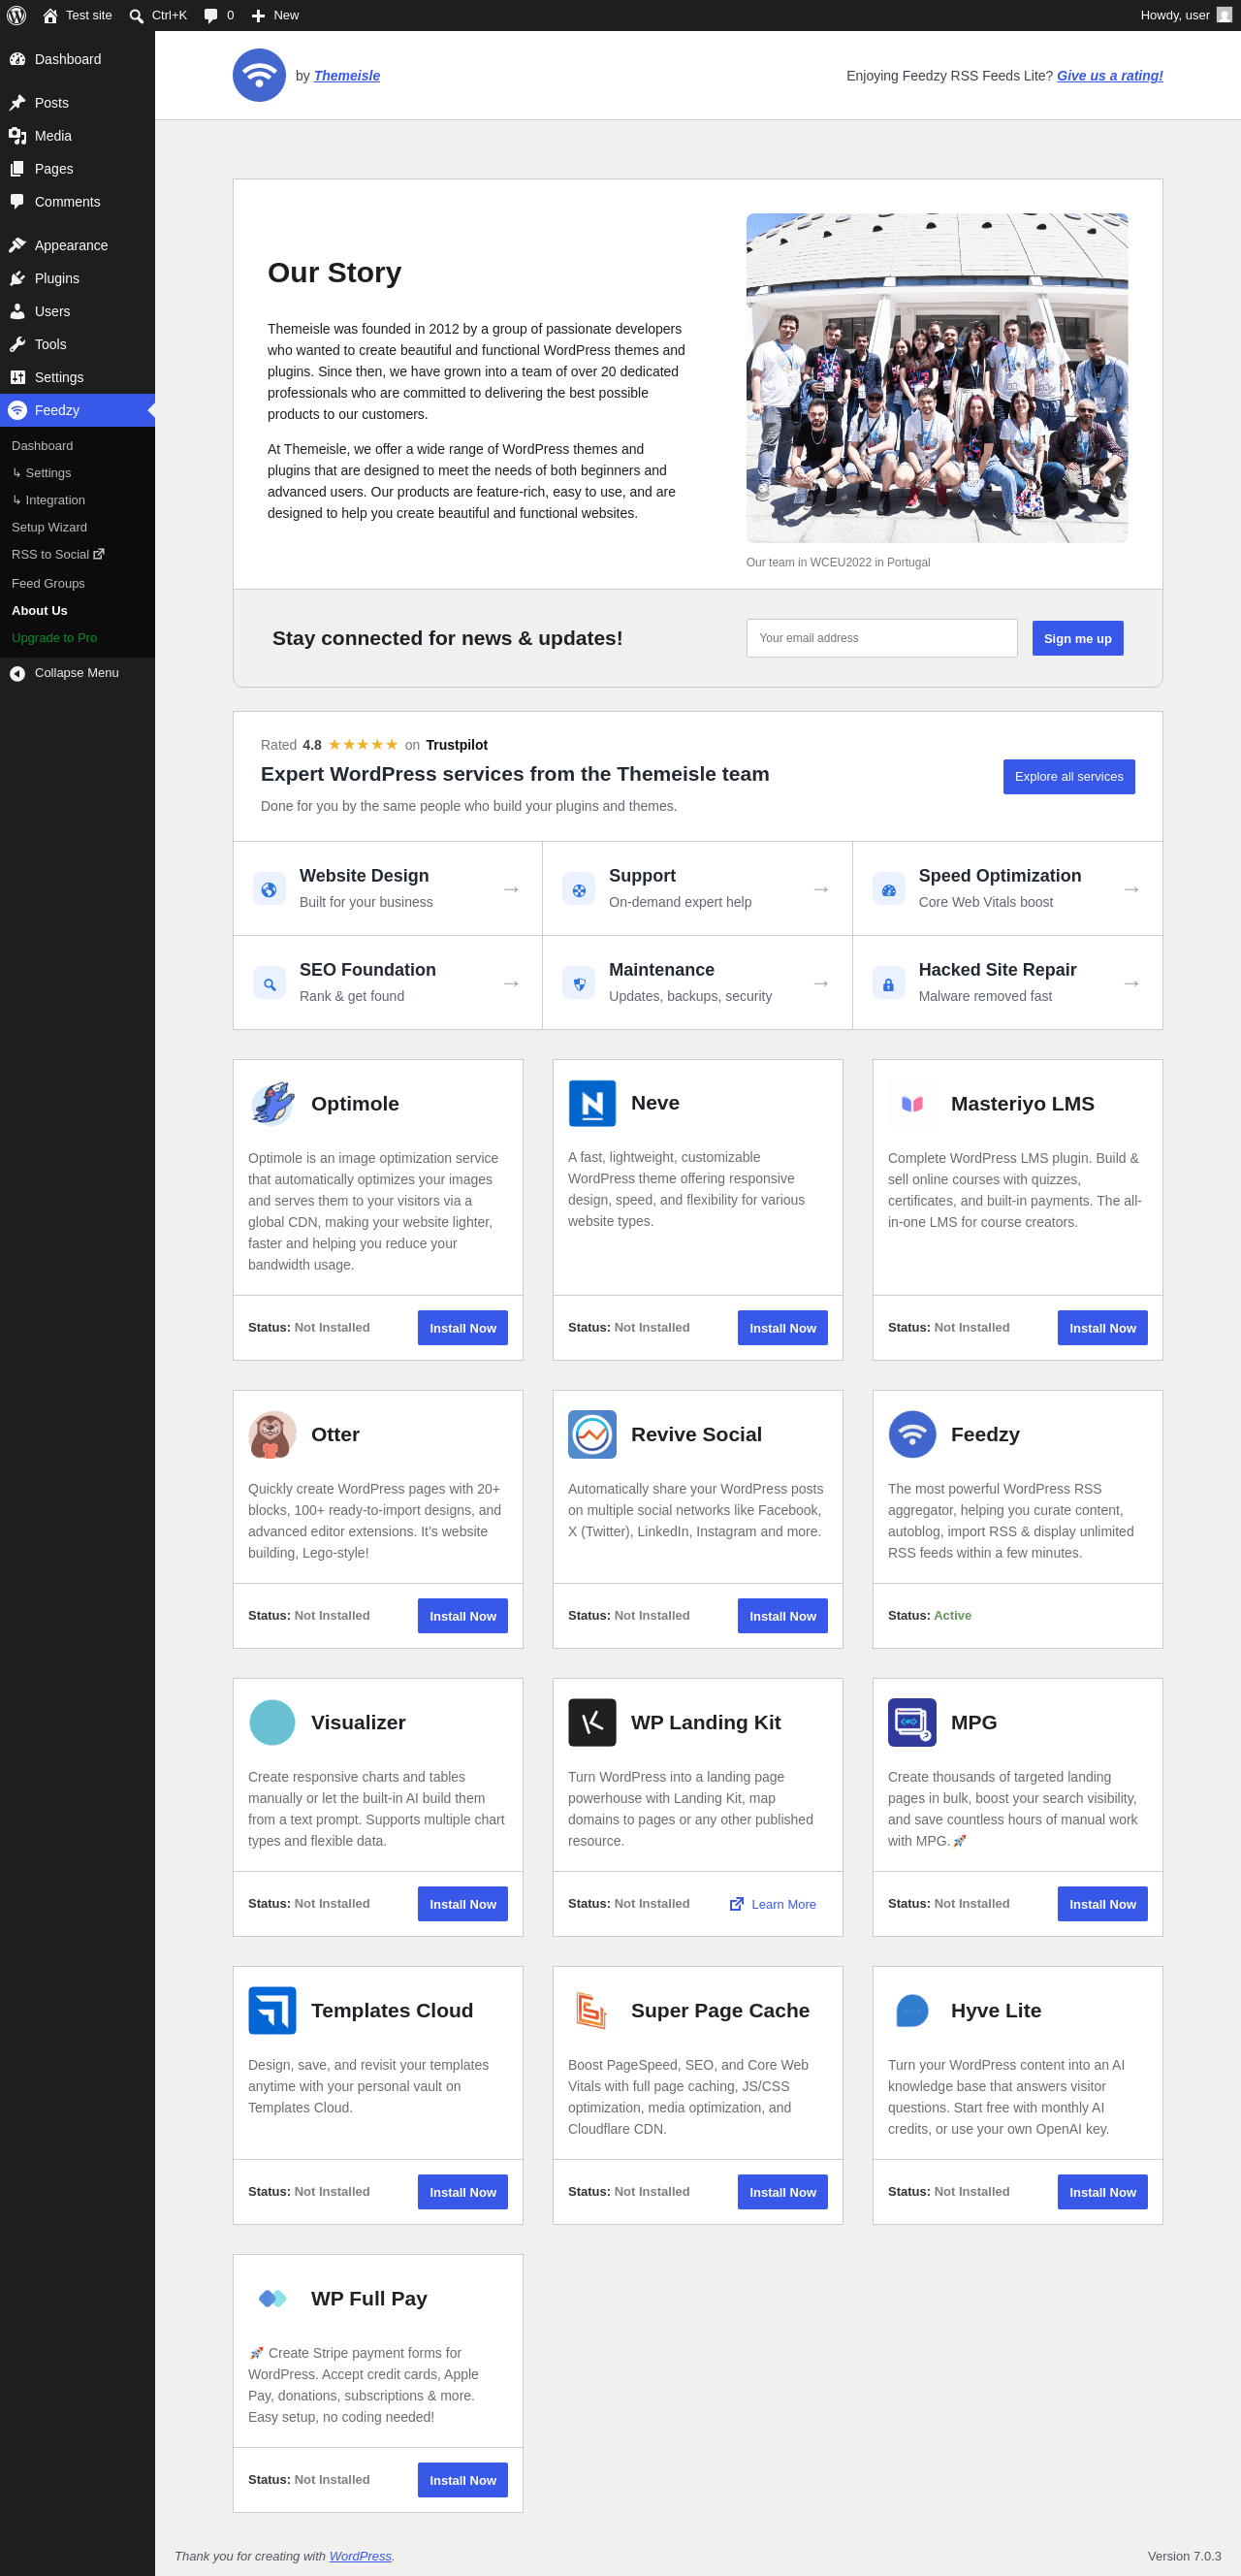Install the Neve theme
Screen dimensions: 1241x2576
[x=782, y=1328]
